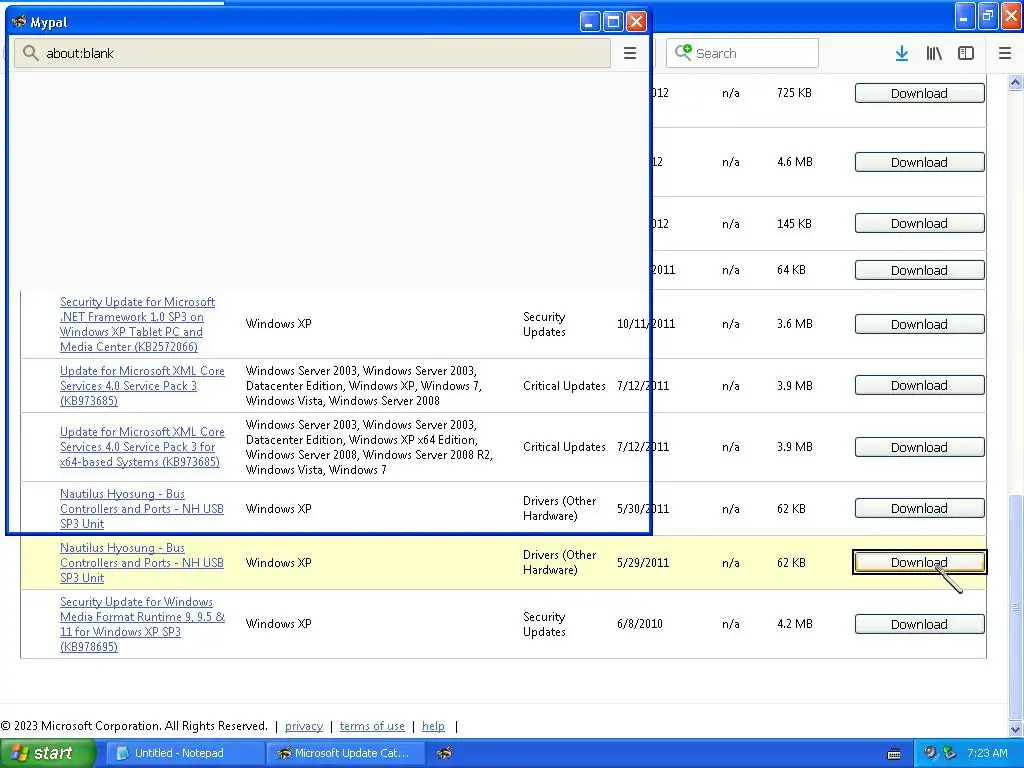Open Security Update for Windows Media Format Runtime link
The width and height of the screenshot is (1024, 768).
tap(142, 624)
